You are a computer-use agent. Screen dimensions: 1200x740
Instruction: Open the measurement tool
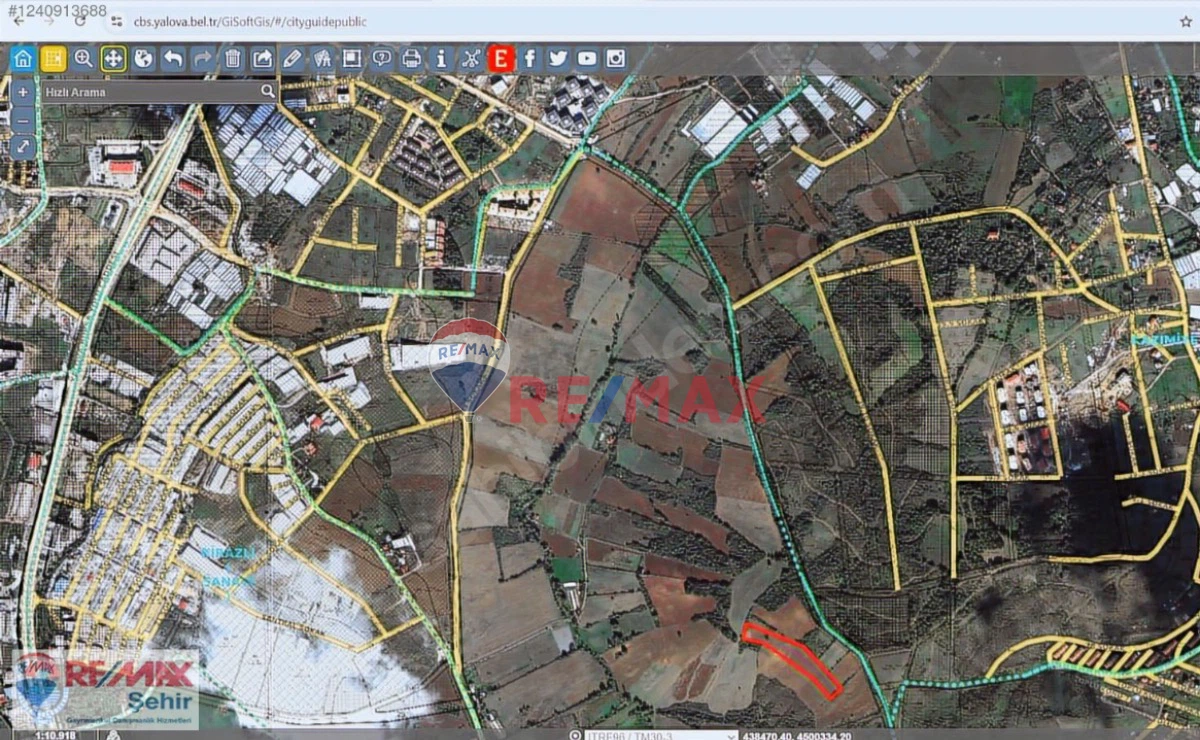pos(322,59)
